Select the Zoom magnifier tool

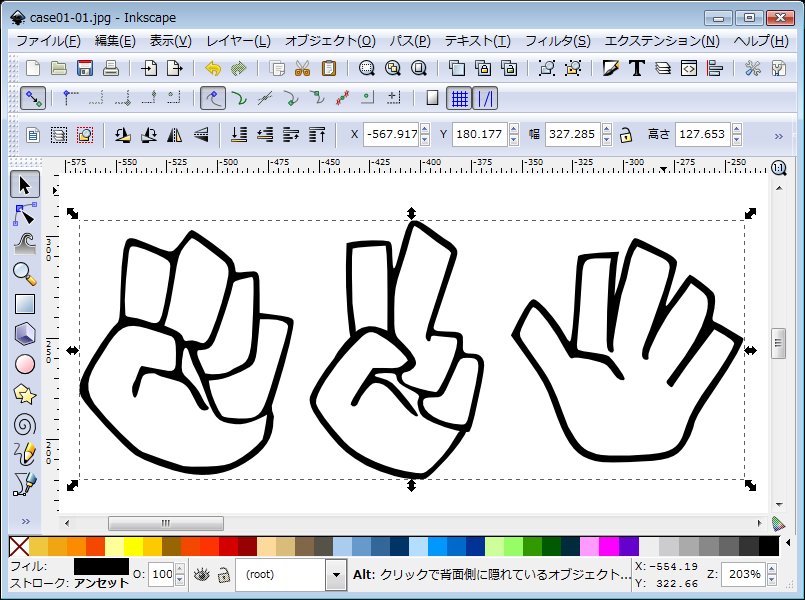click(x=25, y=274)
